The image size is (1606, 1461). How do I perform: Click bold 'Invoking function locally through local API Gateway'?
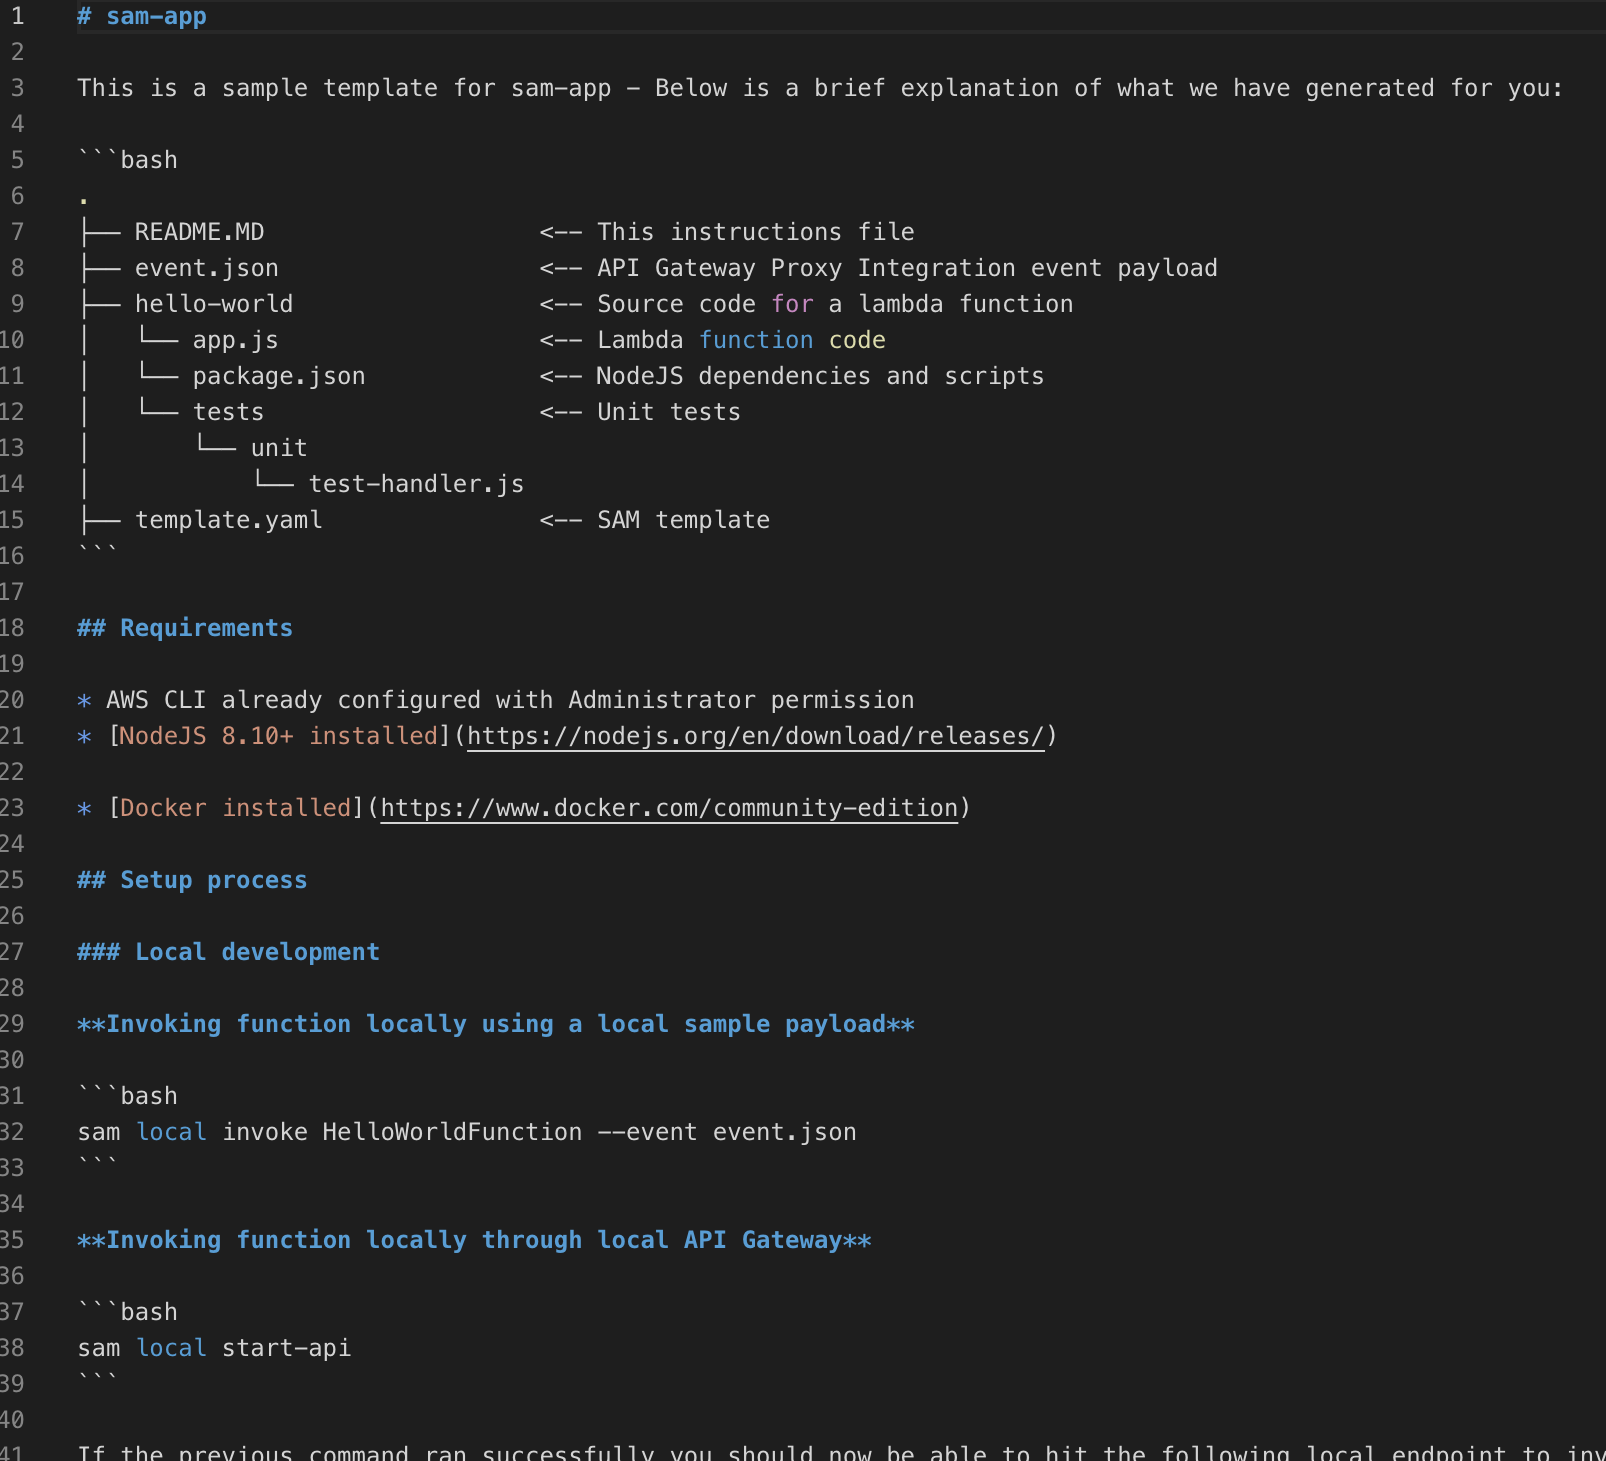click(474, 1240)
